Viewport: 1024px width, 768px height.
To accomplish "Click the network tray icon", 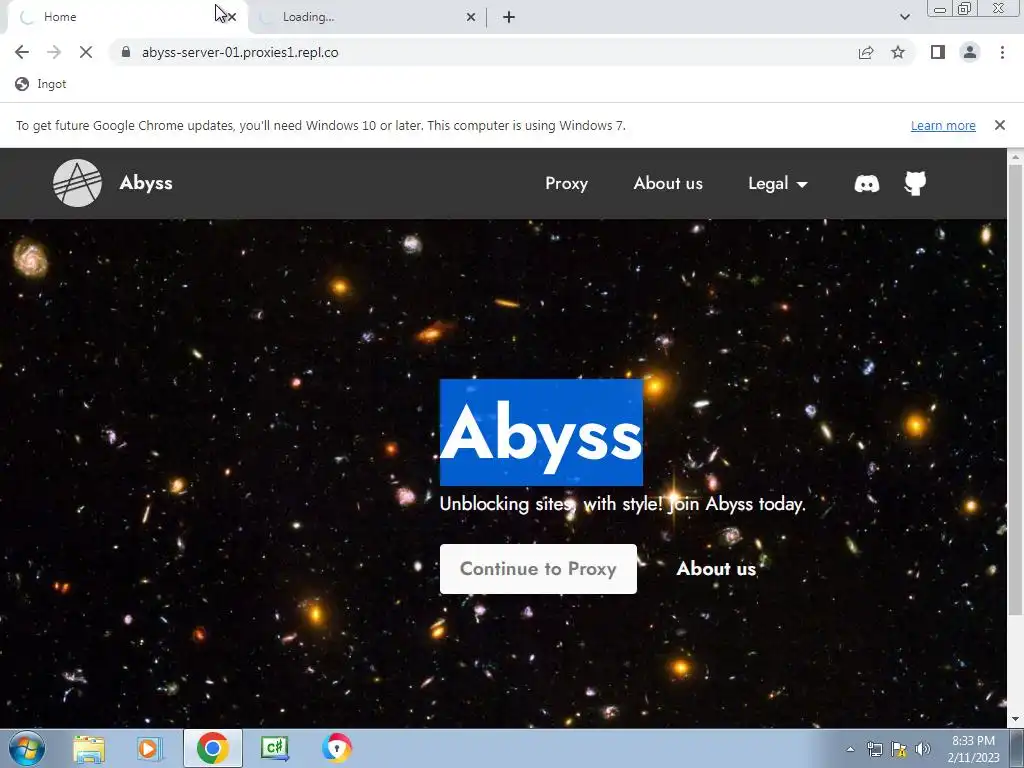I will pos(874,749).
